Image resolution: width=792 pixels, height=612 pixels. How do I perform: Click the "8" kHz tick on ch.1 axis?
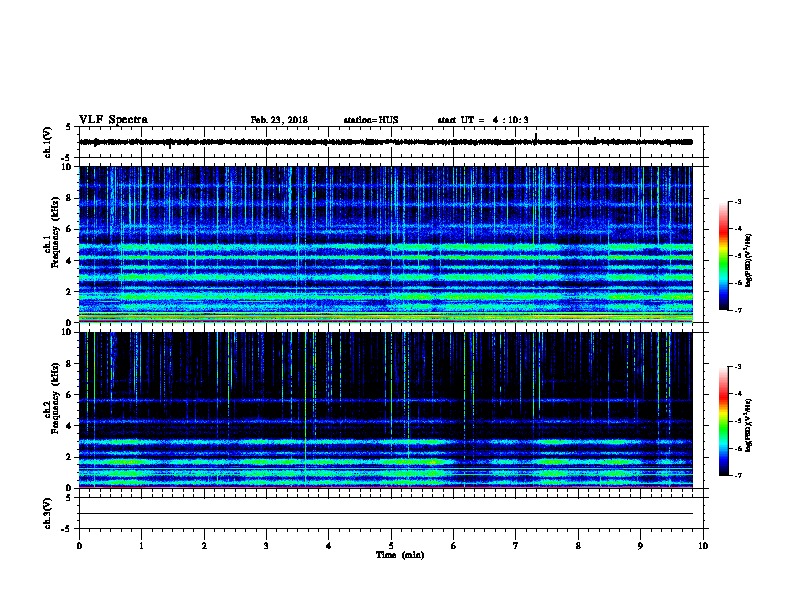coord(69,198)
